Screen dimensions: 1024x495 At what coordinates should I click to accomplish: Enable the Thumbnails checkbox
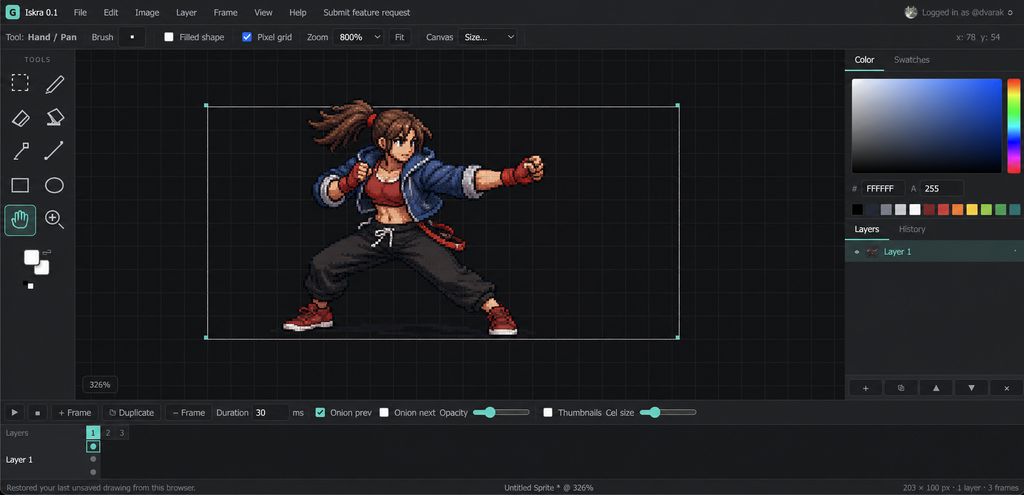tap(548, 413)
